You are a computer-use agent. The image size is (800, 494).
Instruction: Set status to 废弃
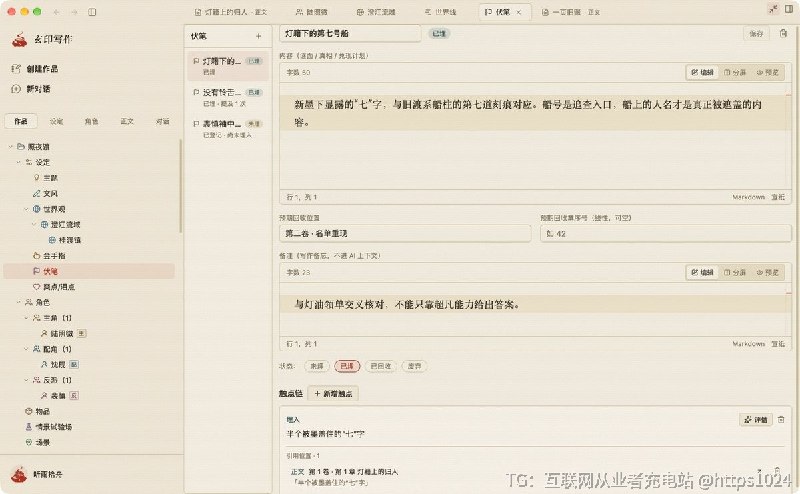click(x=414, y=366)
